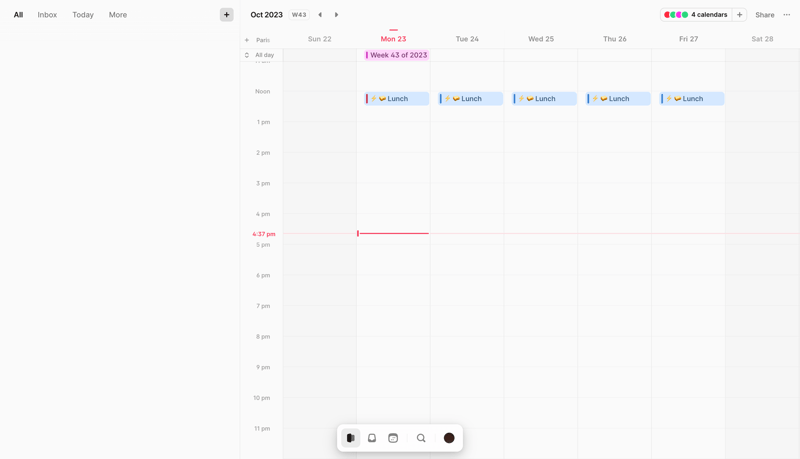This screenshot has height=459, width=800.
Task: Open the three-dot options menu
Action: point(787,15)
